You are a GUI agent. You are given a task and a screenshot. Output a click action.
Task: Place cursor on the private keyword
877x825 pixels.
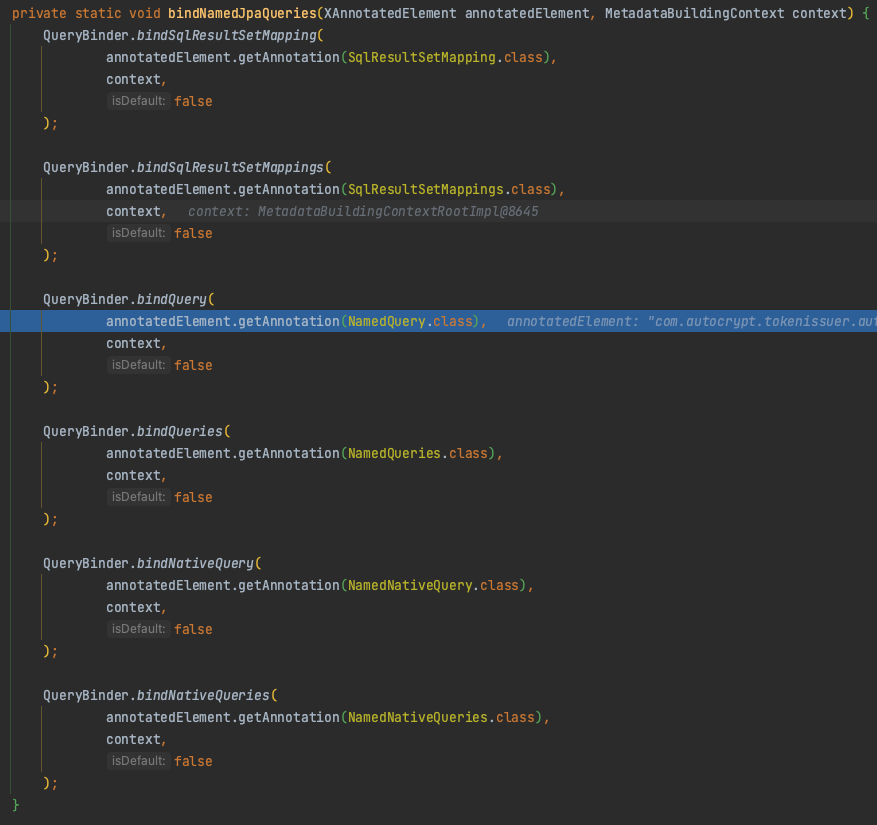[x=39, y=13]
